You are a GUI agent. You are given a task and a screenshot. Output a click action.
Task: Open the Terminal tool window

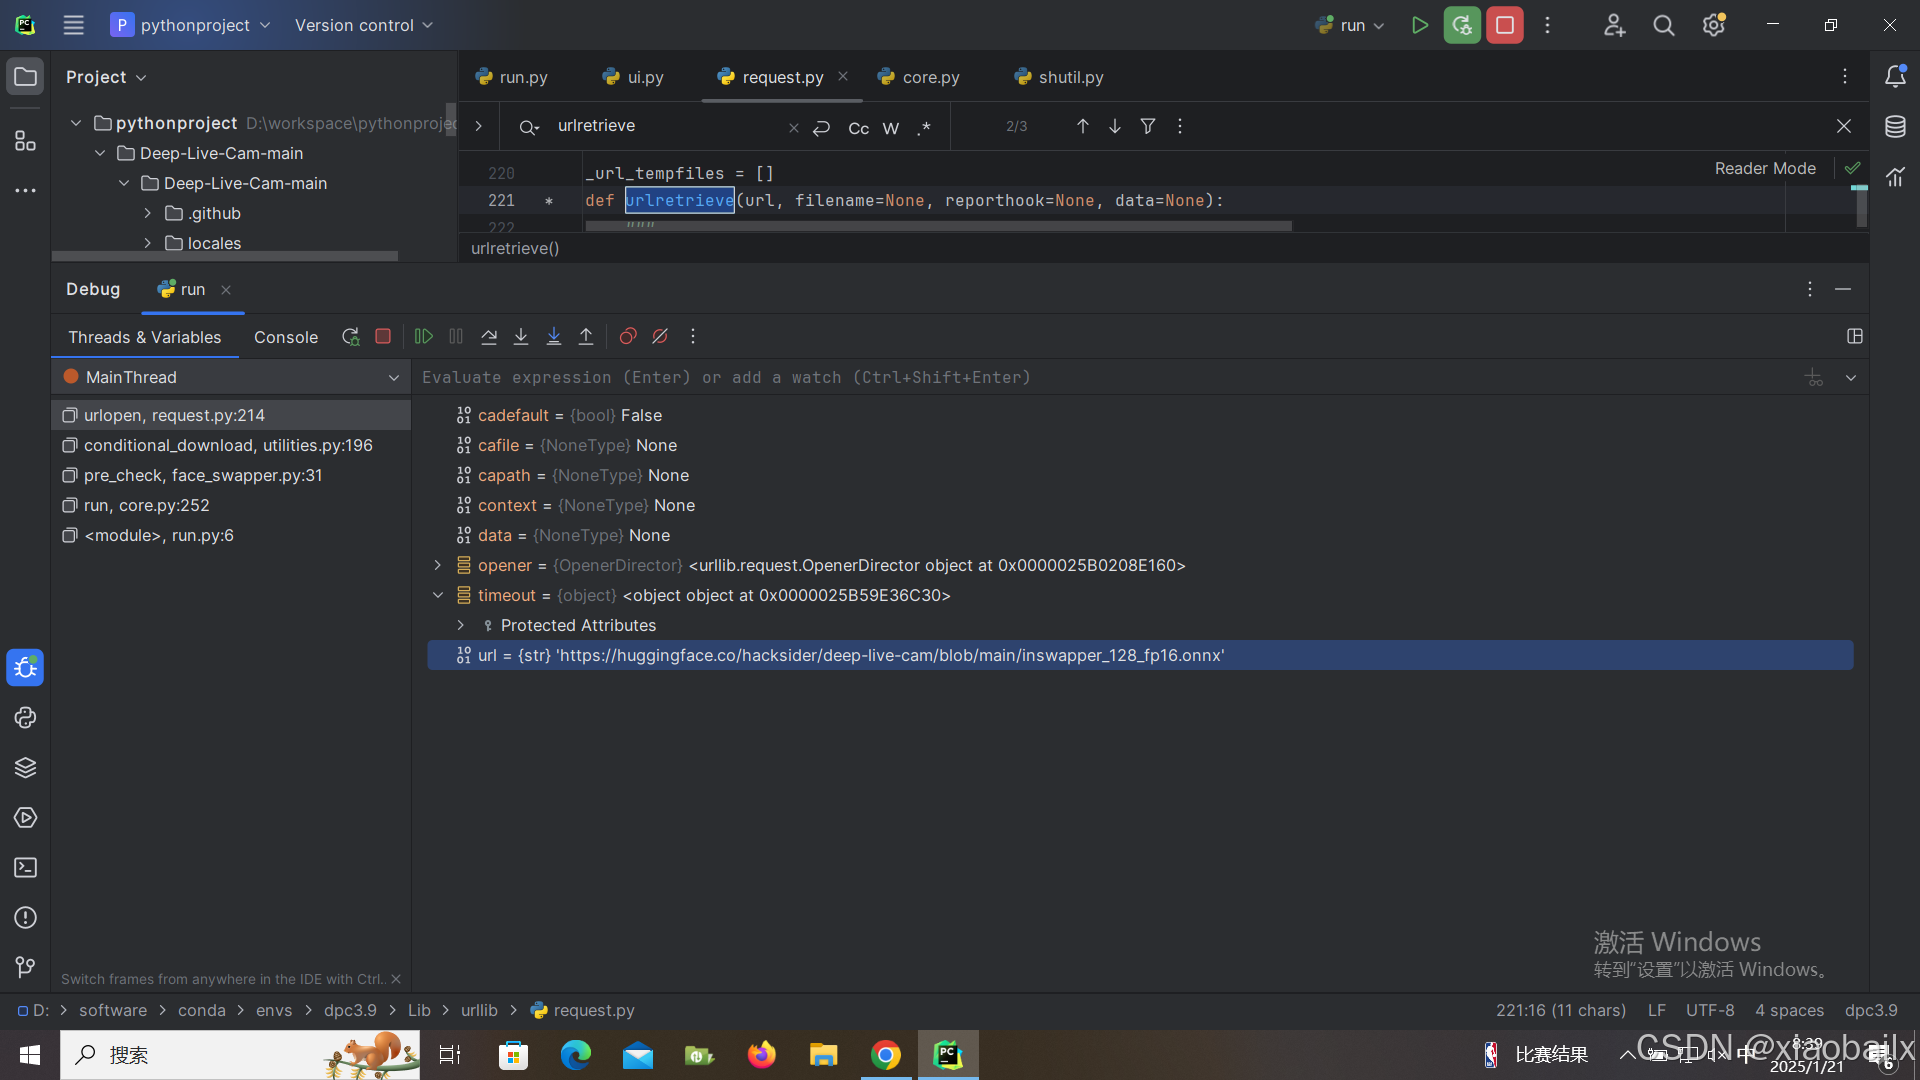coord(25,868)
